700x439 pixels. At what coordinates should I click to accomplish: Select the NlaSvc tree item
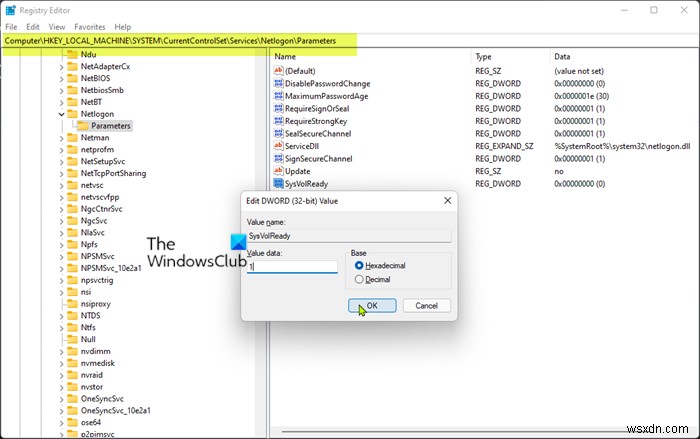pyautogui.click(x=92, y=232)
